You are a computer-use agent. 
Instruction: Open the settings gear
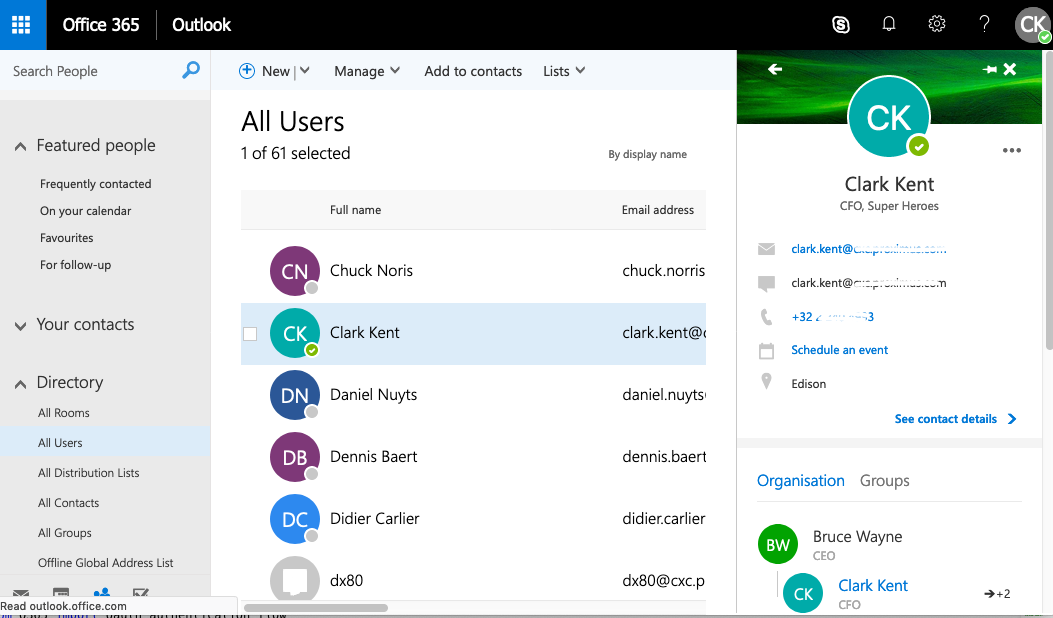click(937, 24)
